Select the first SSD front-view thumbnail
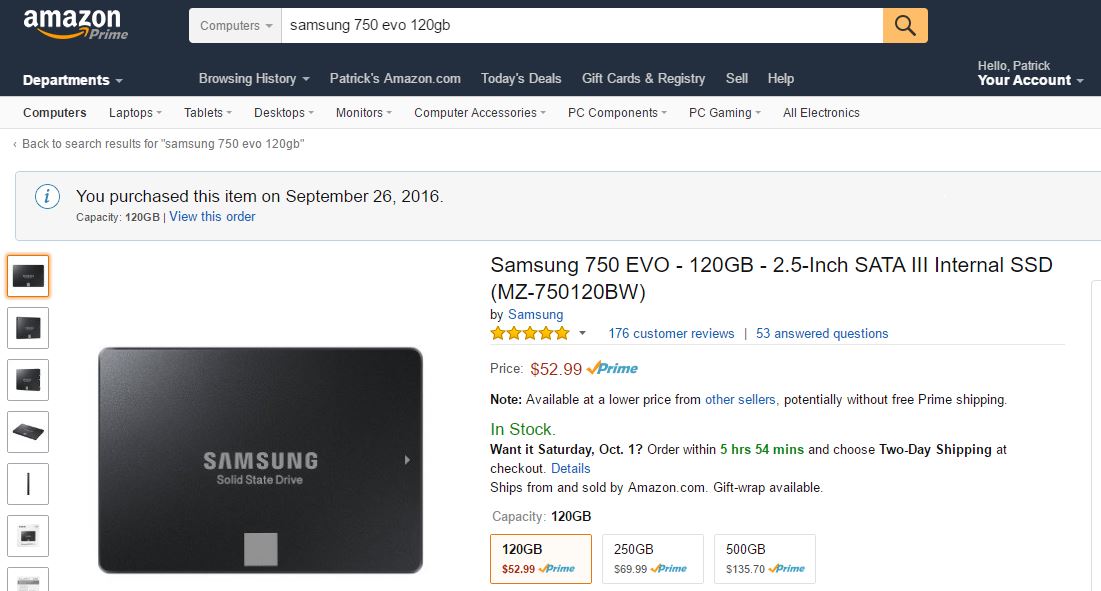This screenshot has width=1101, height=591. 28,276
